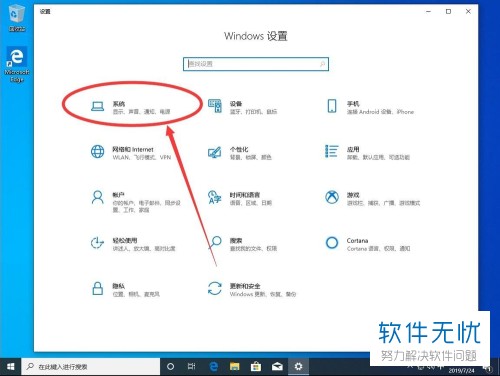
Task: Open the Time & Language icon
Action: [x=215, y=197]
